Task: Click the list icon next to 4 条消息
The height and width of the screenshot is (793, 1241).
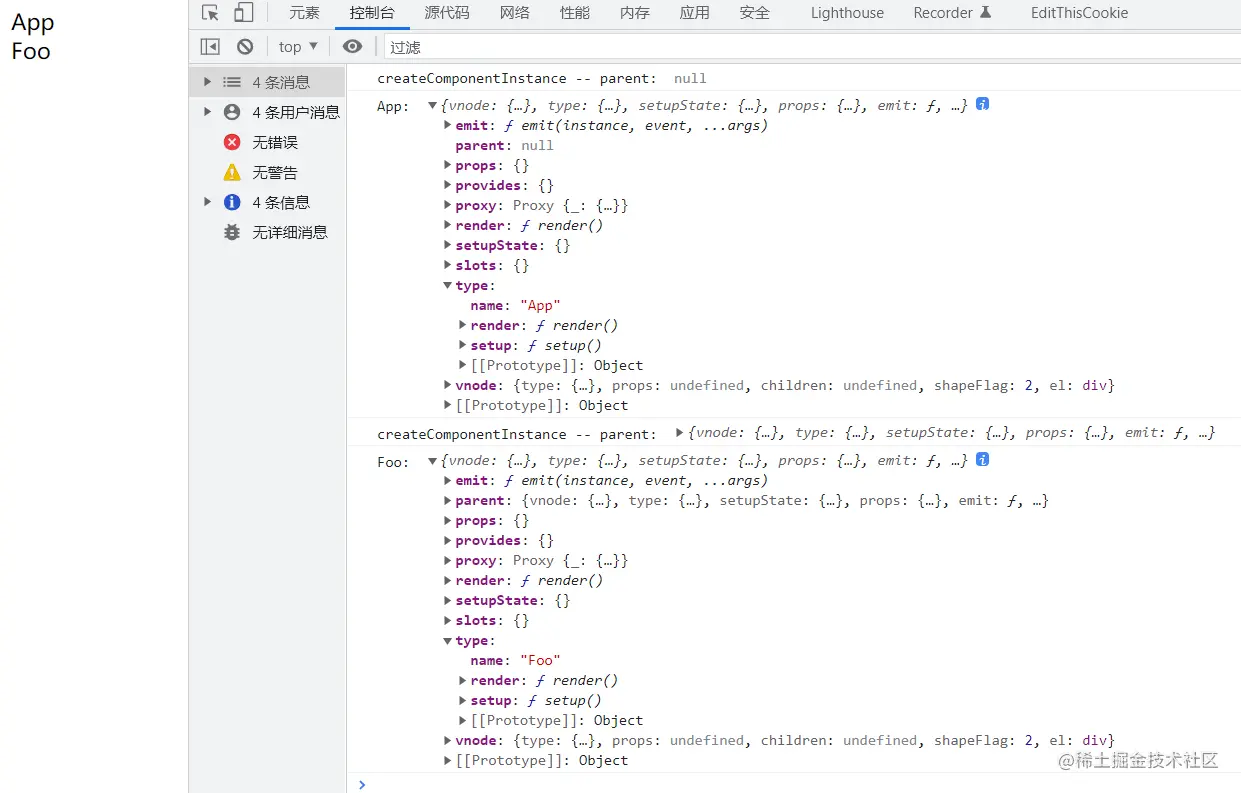Action: click(232, 82)
